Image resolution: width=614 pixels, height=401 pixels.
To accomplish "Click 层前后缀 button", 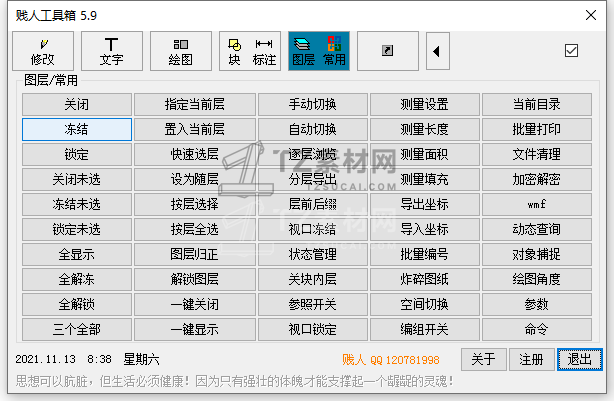I will coord(313,205).
